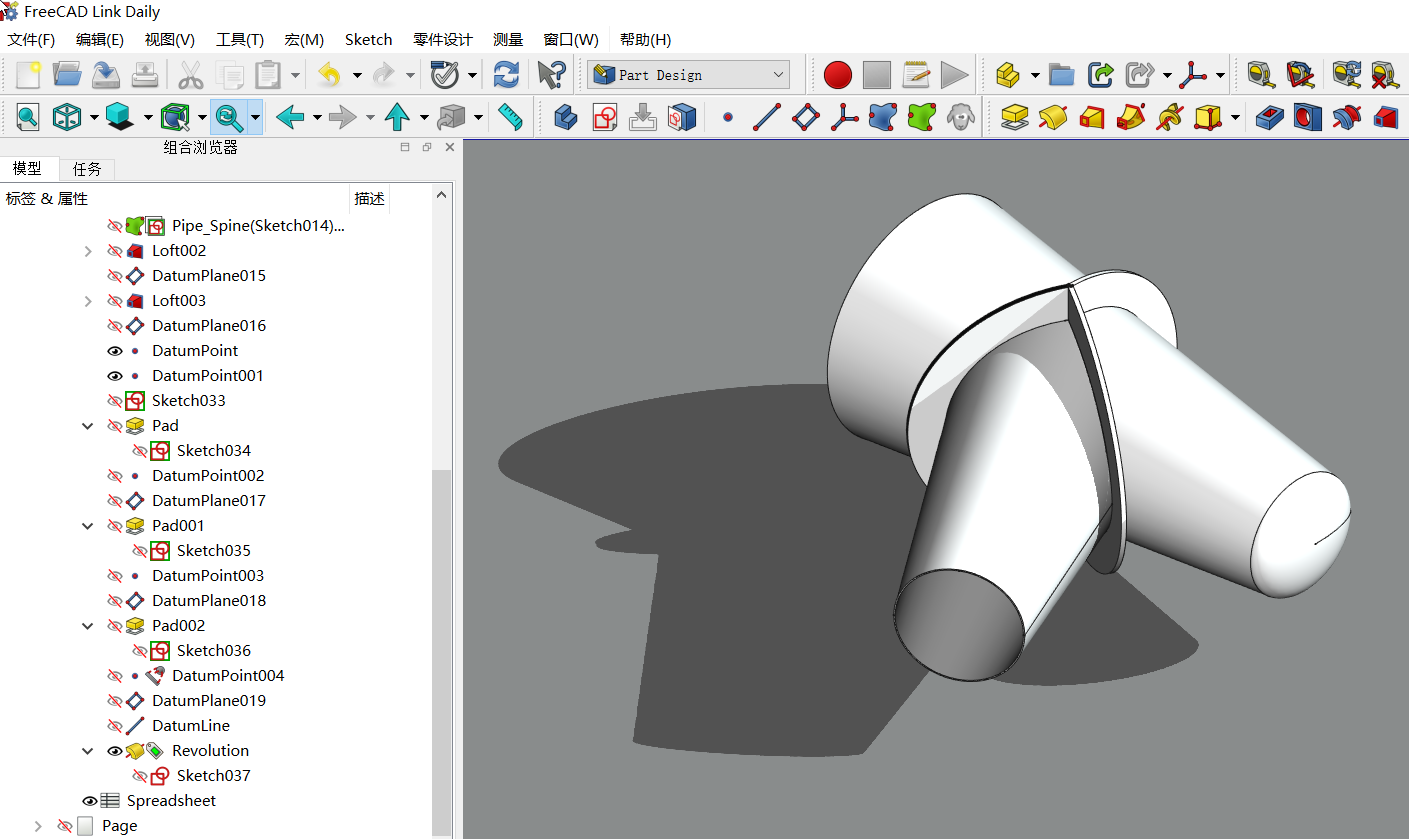Collapse the Pad001 tree node
Viewport: 1409px width, 839px height.
pos(89,526)
